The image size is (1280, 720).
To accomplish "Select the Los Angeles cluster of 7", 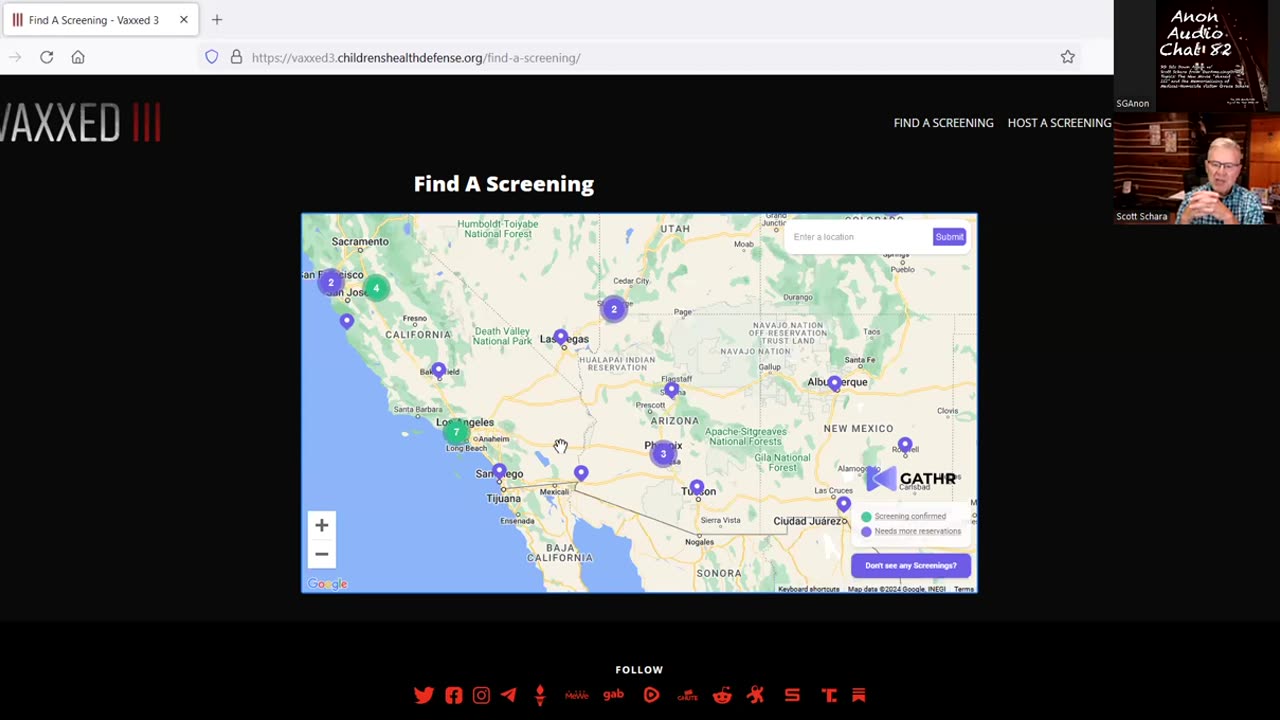I will [456, 432].
